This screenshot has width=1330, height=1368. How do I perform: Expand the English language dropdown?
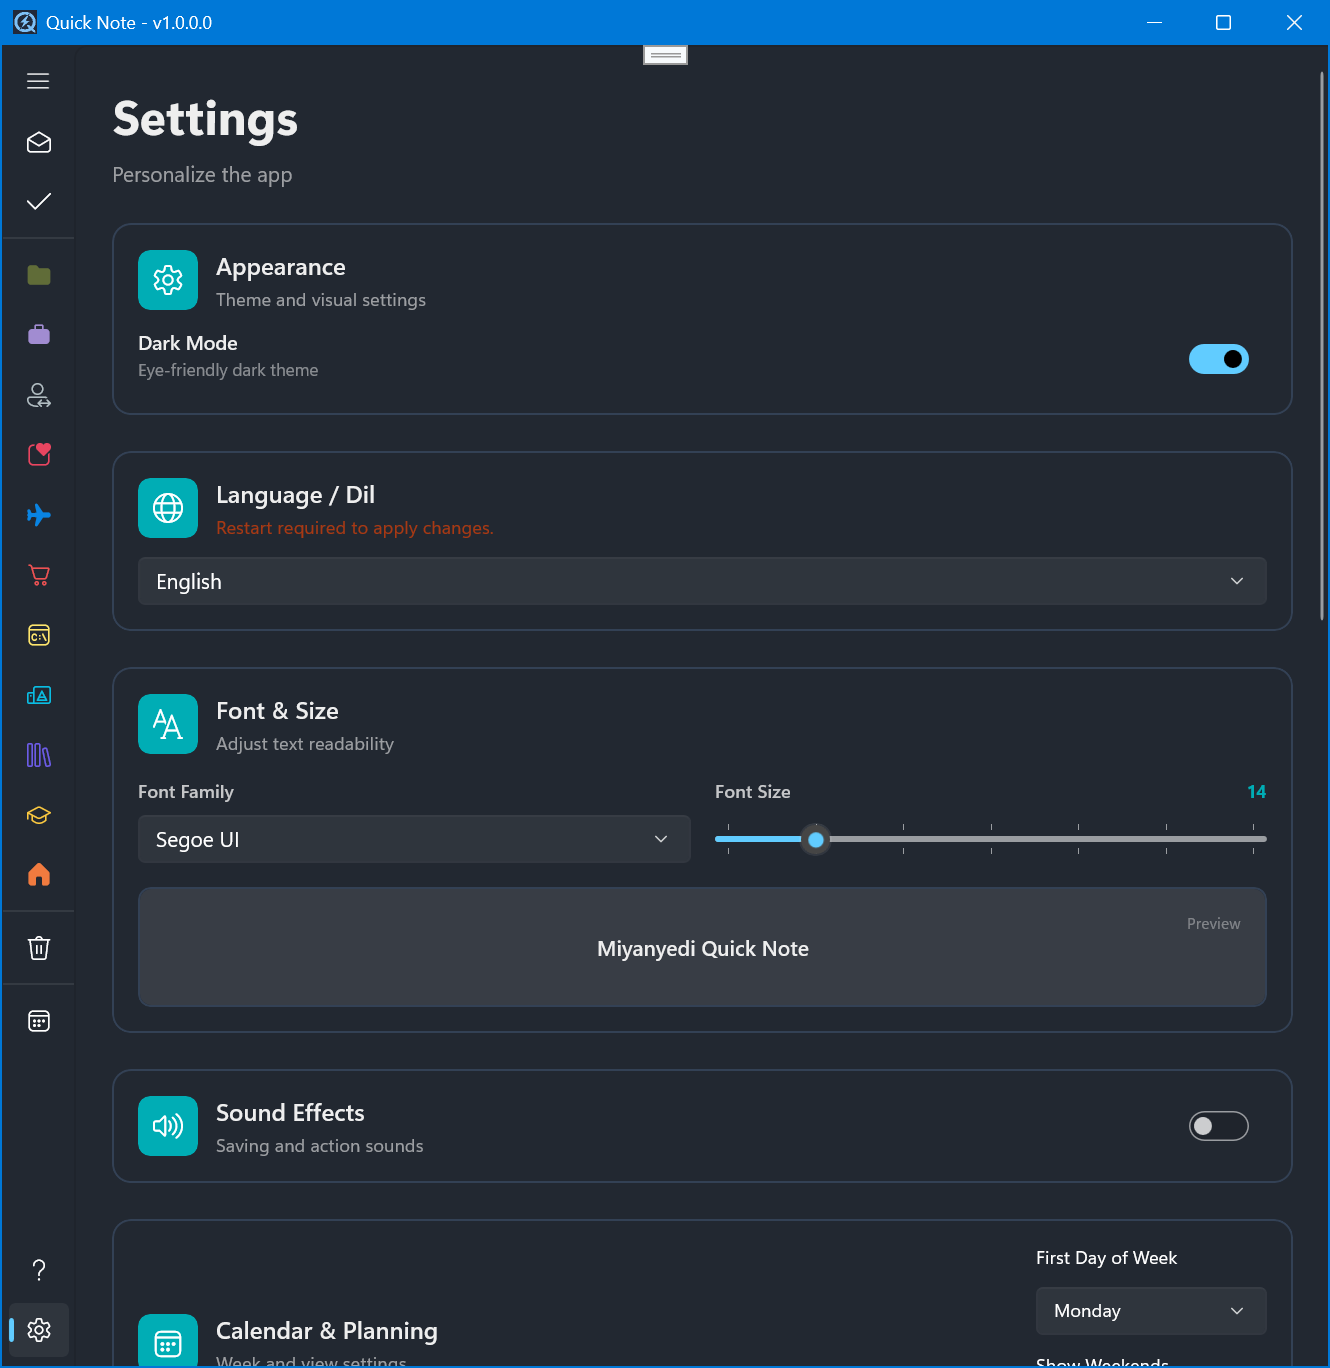pos(702,581)
